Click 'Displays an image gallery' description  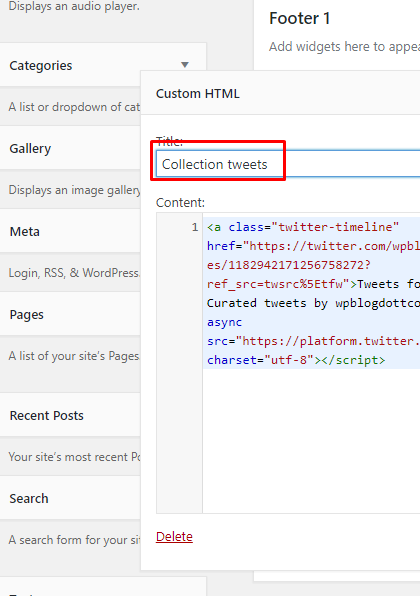tap(74, 190)
